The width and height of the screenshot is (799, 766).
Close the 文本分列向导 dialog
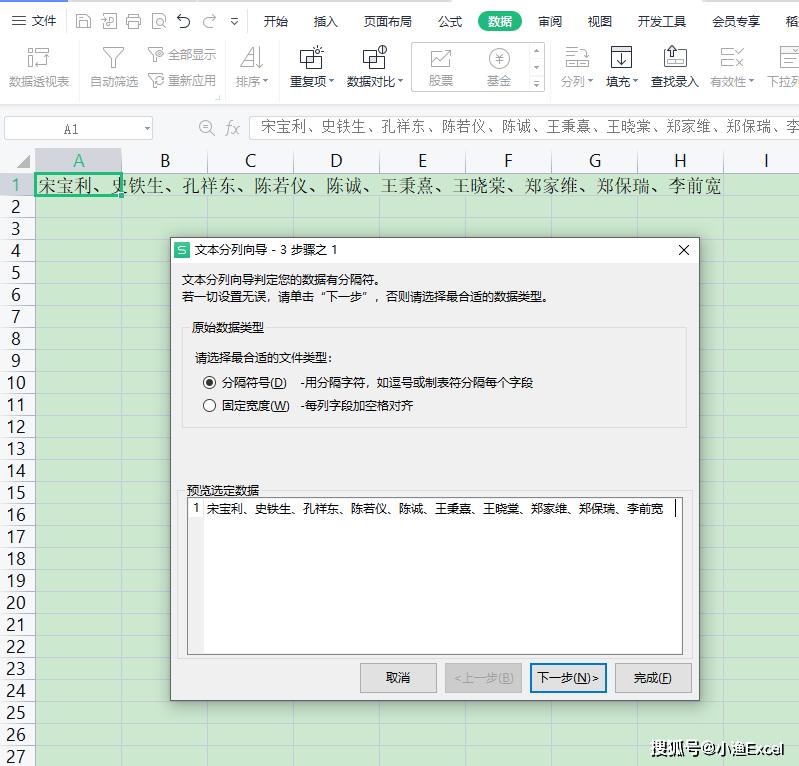click(x=684, y=250)
